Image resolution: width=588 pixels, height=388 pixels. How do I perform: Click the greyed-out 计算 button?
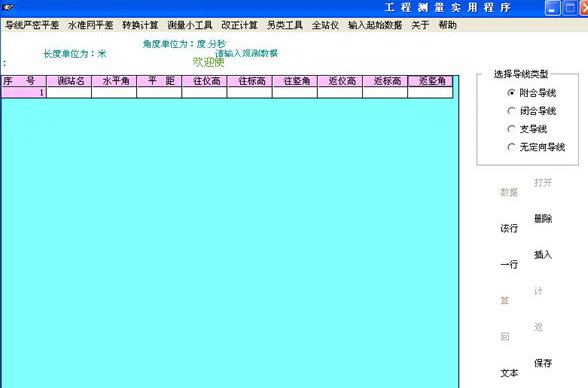click(522, 296)
